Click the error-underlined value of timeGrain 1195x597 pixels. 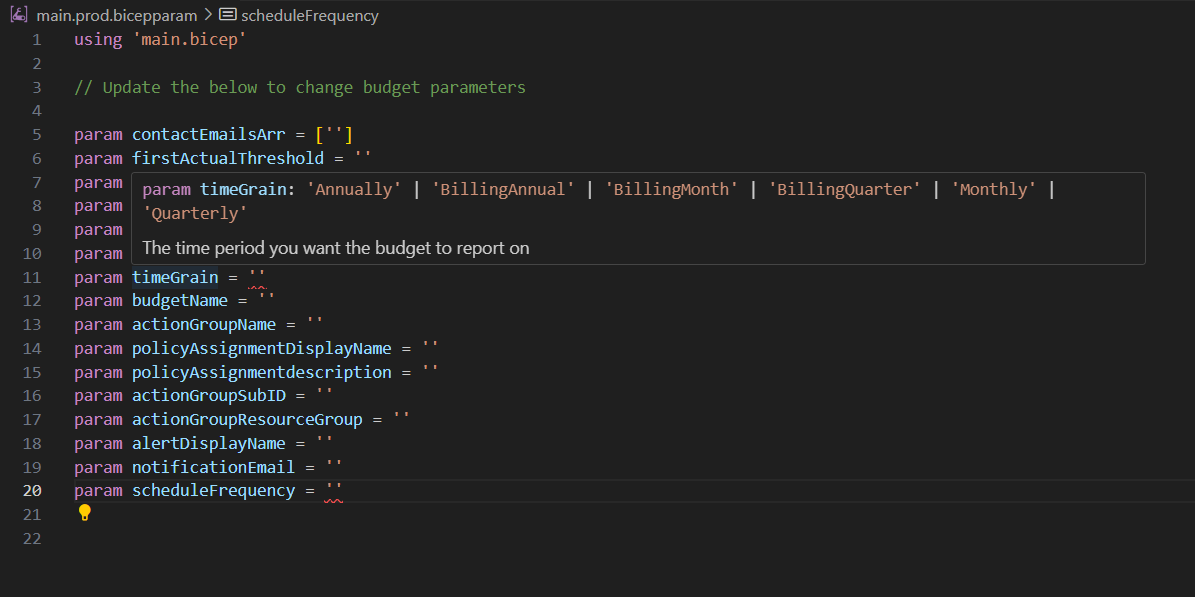[257, 277]
